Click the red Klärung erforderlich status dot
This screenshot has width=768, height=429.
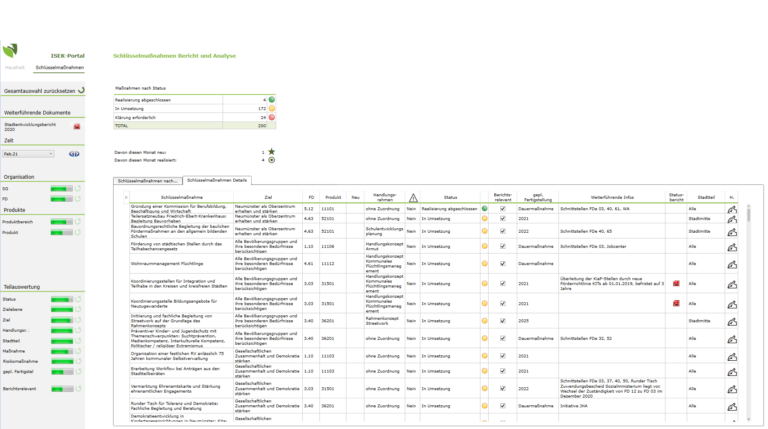coord(271,117)
